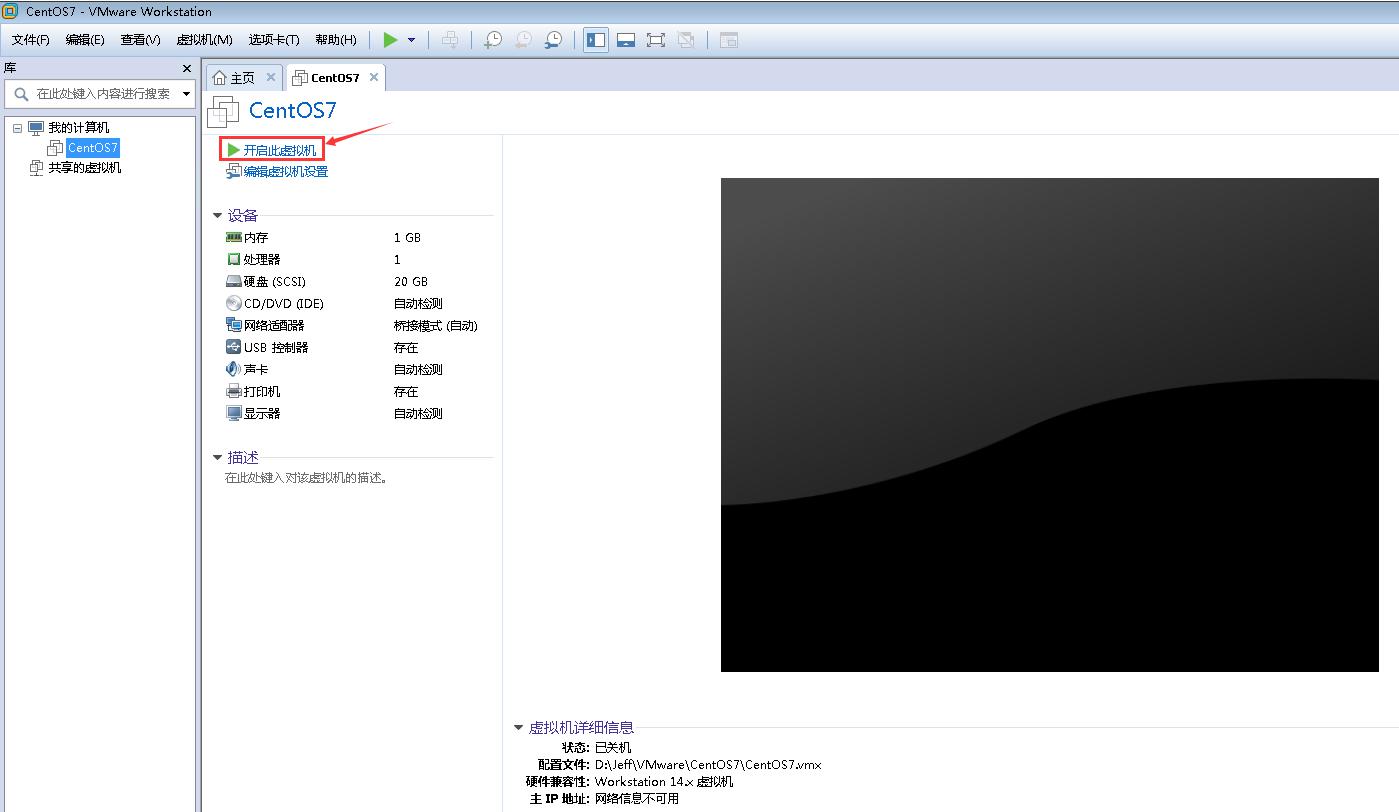The height and width of the screenshot is (812, 1399).
Task: Click the console view toolbar icon
Action: pos(729,40)
